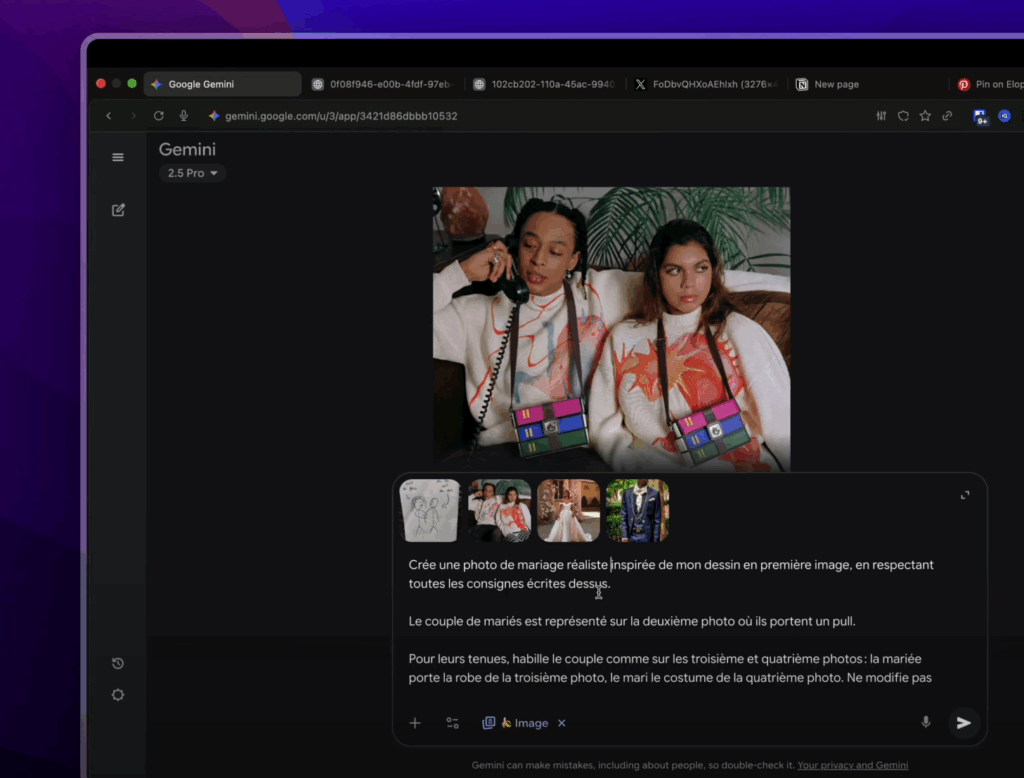Select the white wedding dress thumbnail

[568, 510]
